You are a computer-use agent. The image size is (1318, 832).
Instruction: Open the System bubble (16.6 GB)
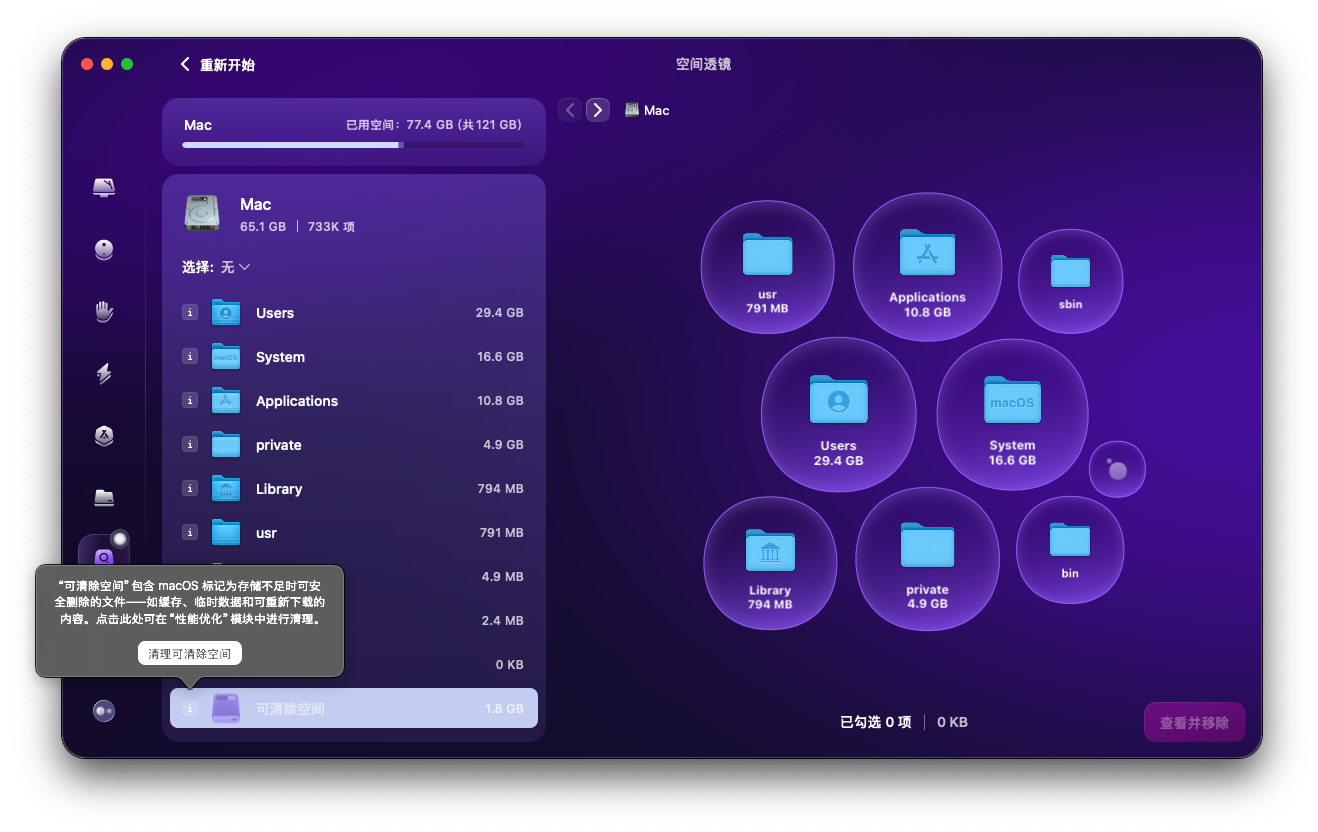1012,414
